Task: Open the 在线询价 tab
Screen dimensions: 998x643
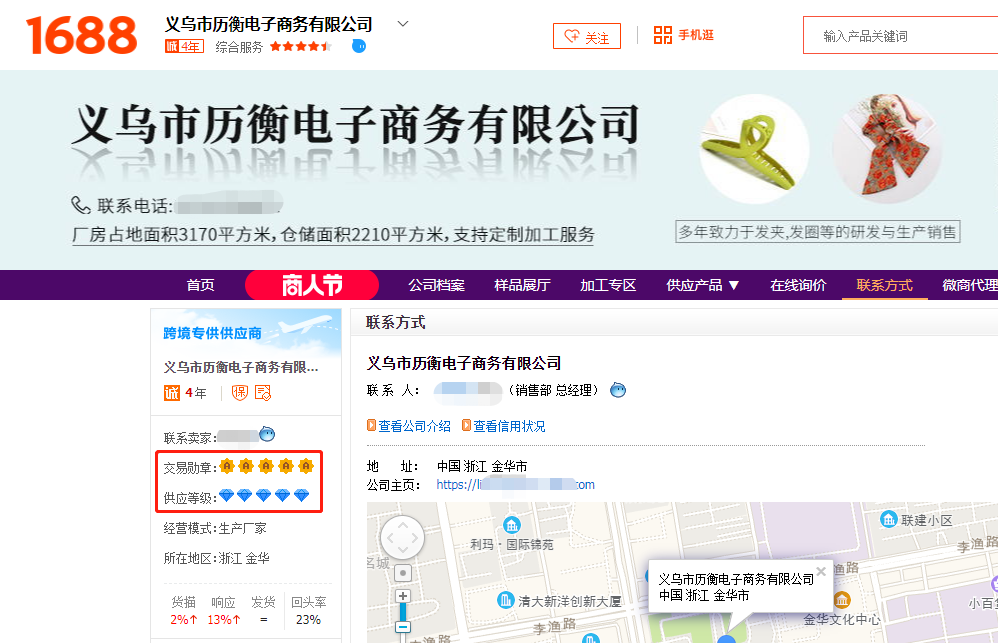Action: (x=798, y=285)
